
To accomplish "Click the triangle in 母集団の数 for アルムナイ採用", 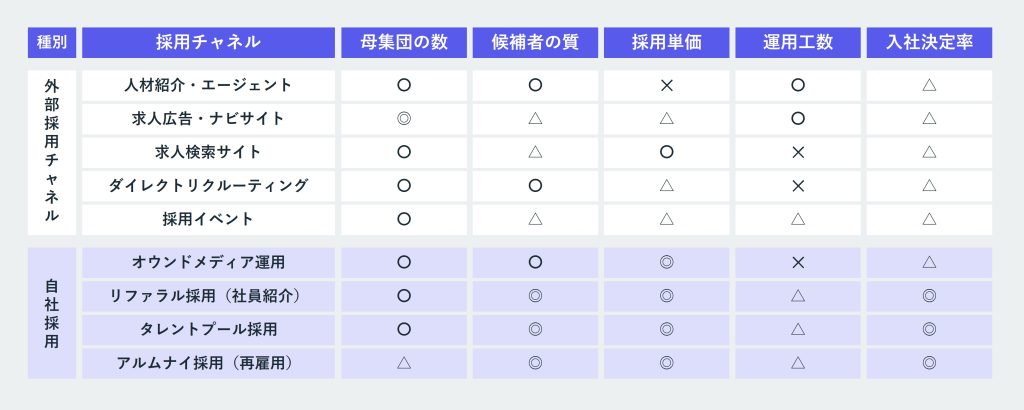I will click(x=404, y=362).
